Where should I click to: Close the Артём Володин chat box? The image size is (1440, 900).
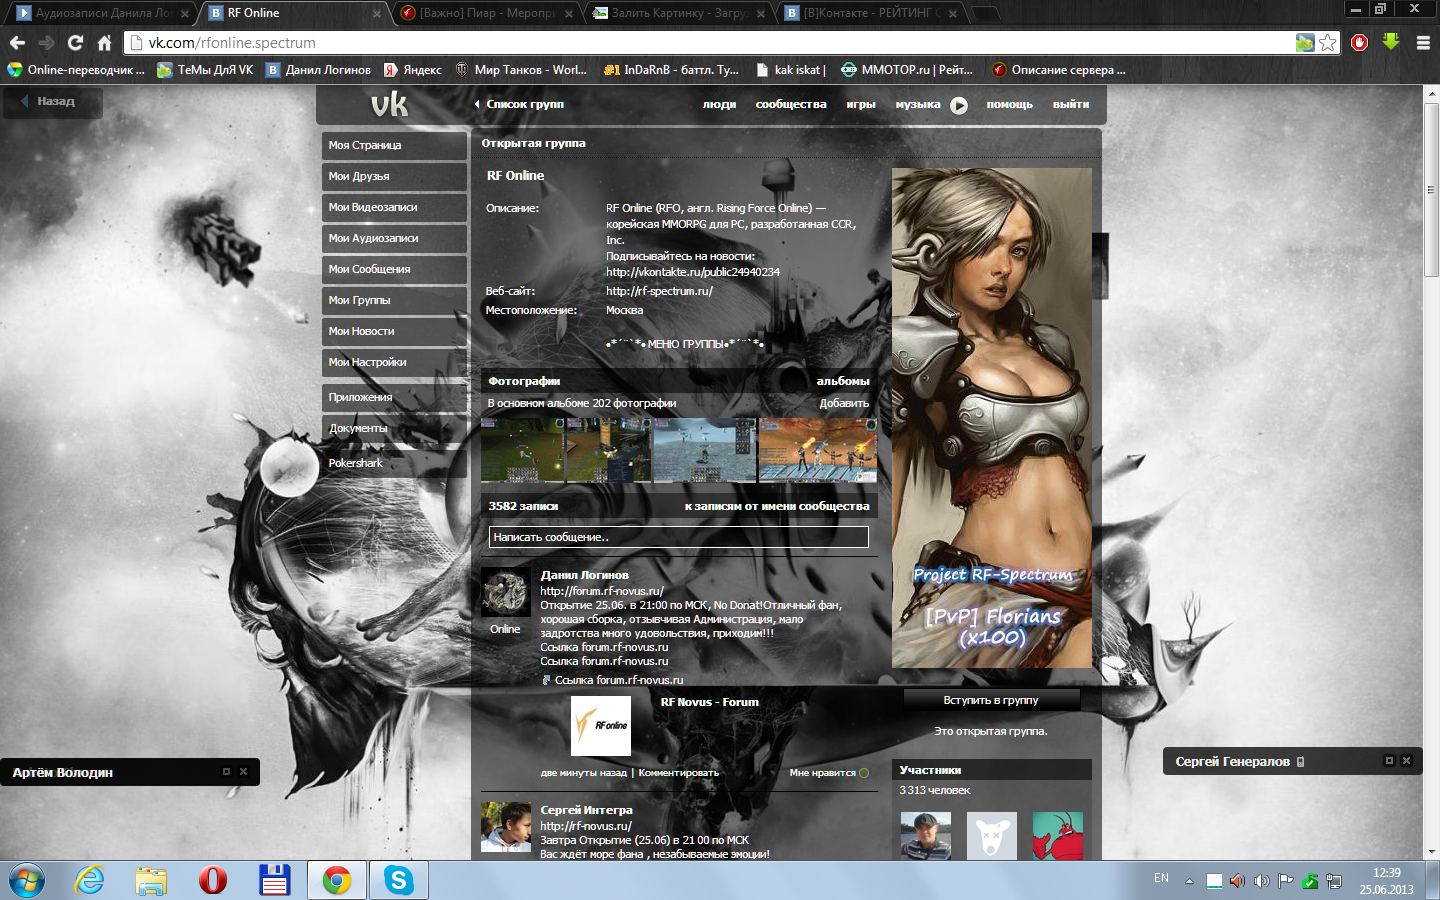click(x=243, y=772)
